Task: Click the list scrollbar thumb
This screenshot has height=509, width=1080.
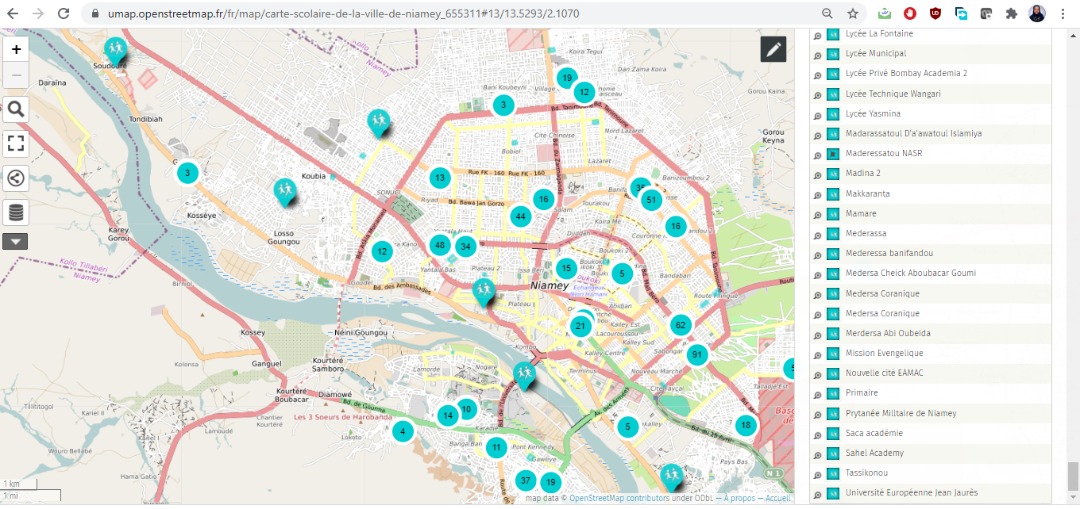Action: [1072, 474]
